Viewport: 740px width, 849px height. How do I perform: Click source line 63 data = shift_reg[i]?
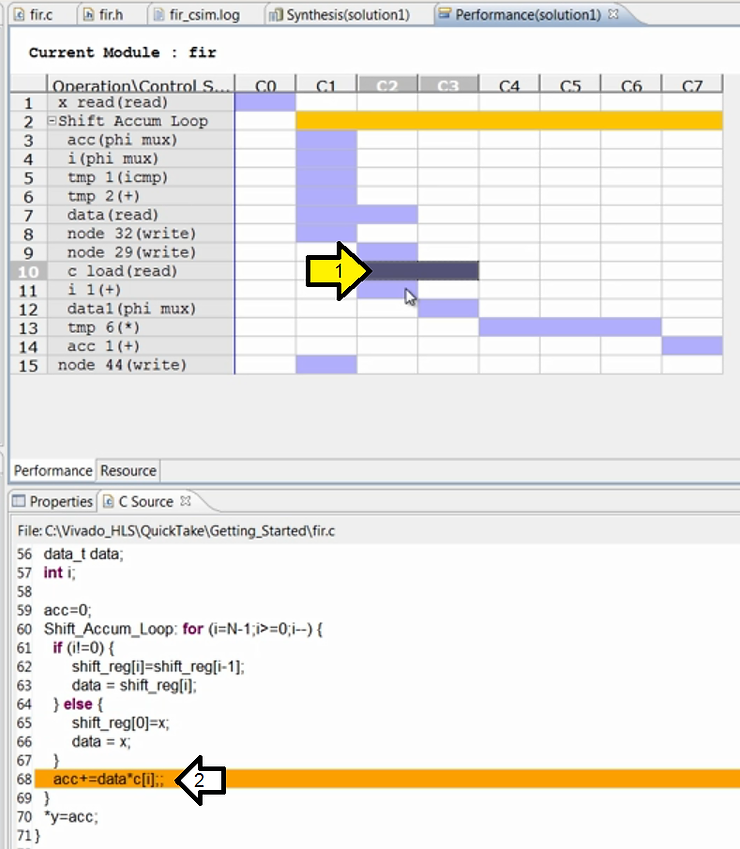[134, 685]
